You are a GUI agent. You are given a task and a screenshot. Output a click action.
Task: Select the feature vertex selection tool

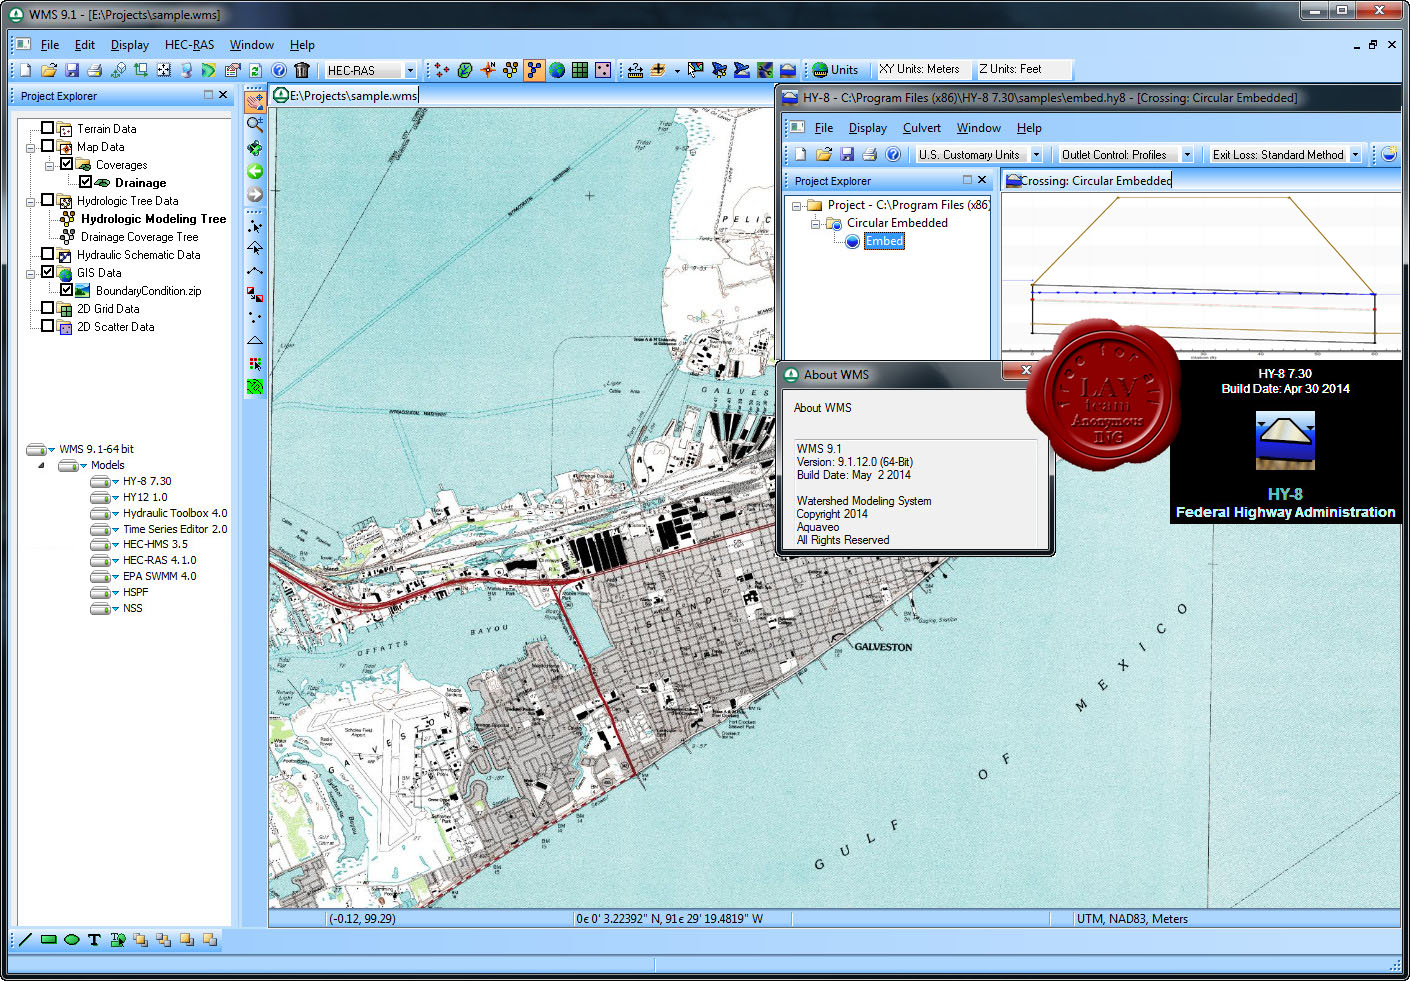pos(255,248)
